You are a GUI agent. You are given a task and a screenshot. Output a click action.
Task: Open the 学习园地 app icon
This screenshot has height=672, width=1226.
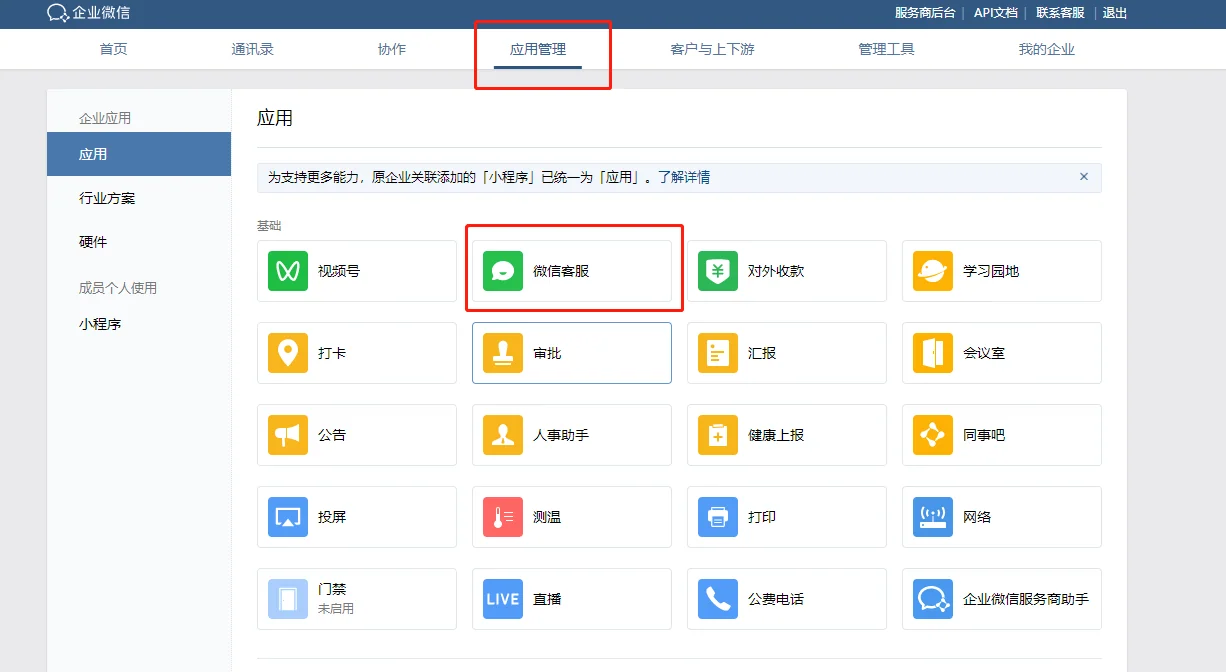[x=933, y=271]
